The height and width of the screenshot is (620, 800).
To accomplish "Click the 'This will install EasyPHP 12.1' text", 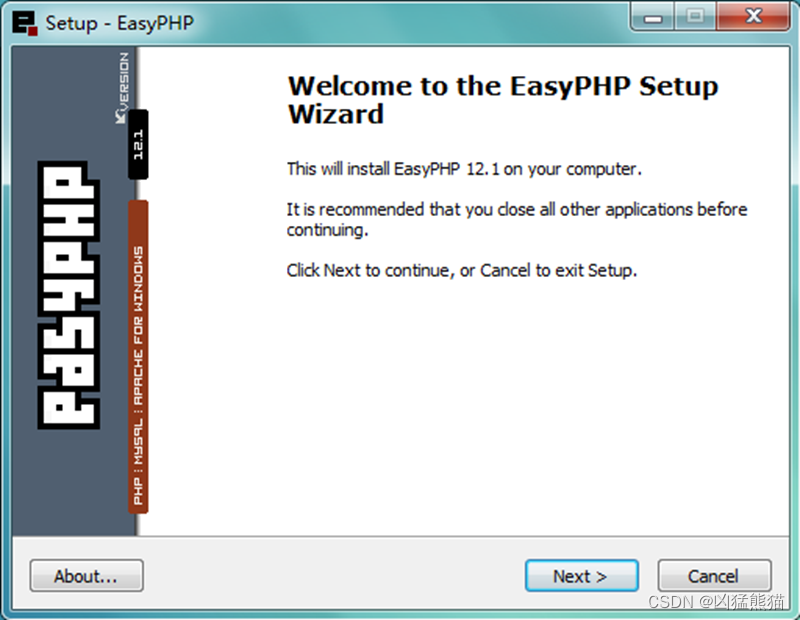I will (464, 168).
